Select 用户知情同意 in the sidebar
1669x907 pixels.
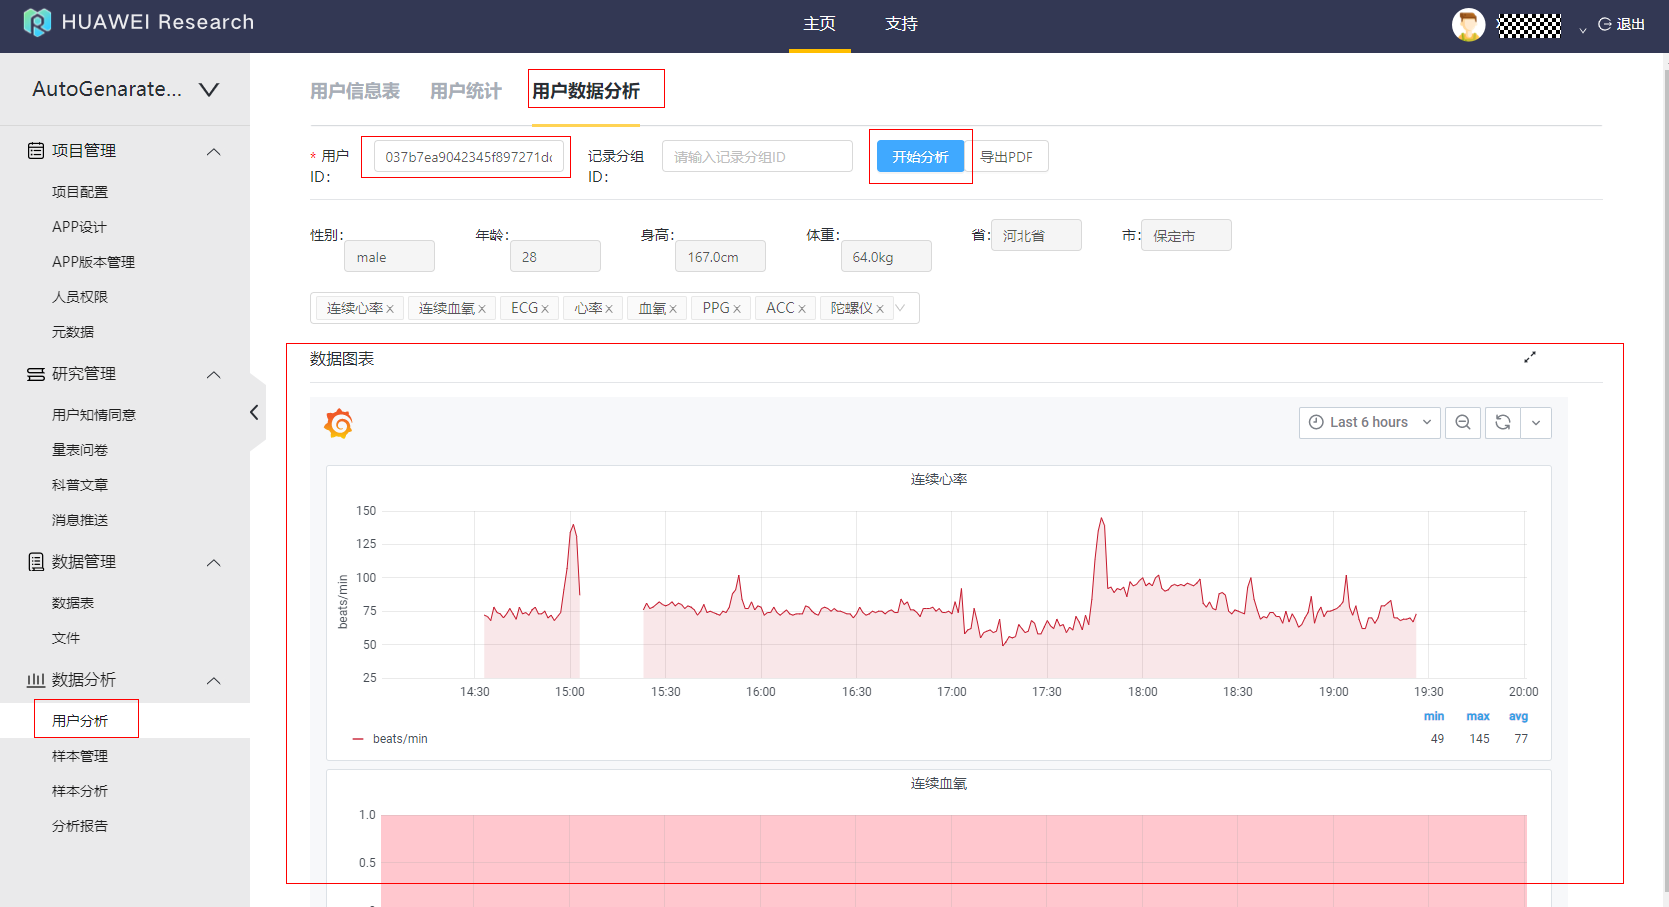coord(94,415)
